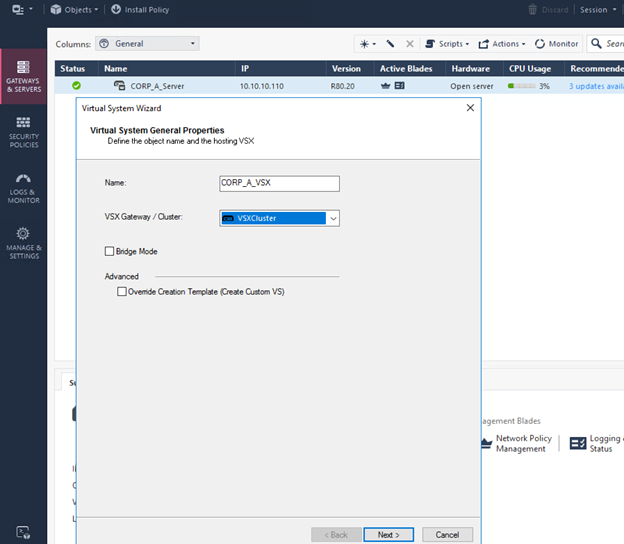Screen dimensions: 624x544
Task: Click Logging Status icon in summary pane
Action: [x=578, y=443]
